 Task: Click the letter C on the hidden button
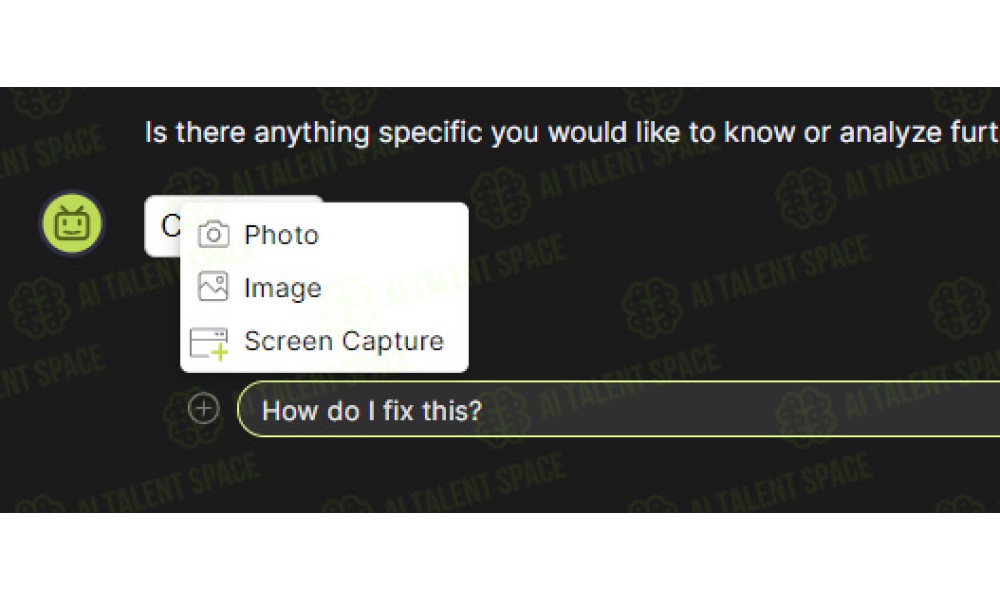(x=170, y=226)
